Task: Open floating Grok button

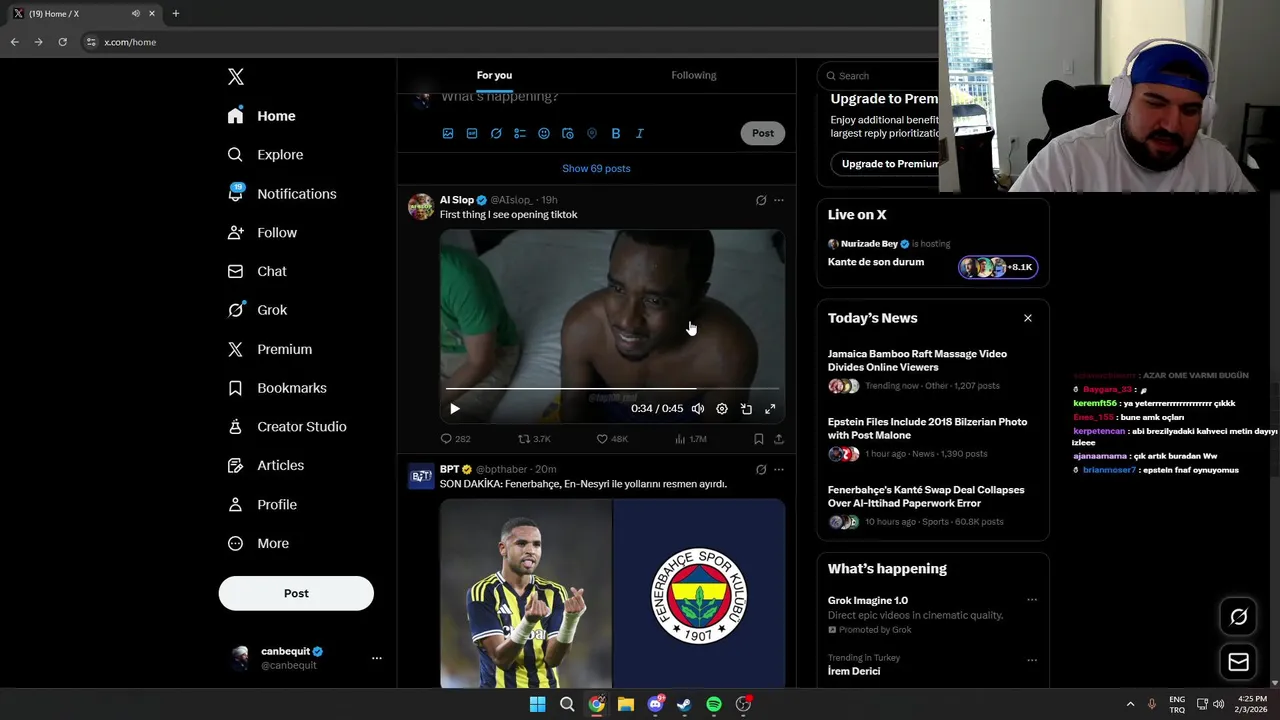Action: 1238,617
